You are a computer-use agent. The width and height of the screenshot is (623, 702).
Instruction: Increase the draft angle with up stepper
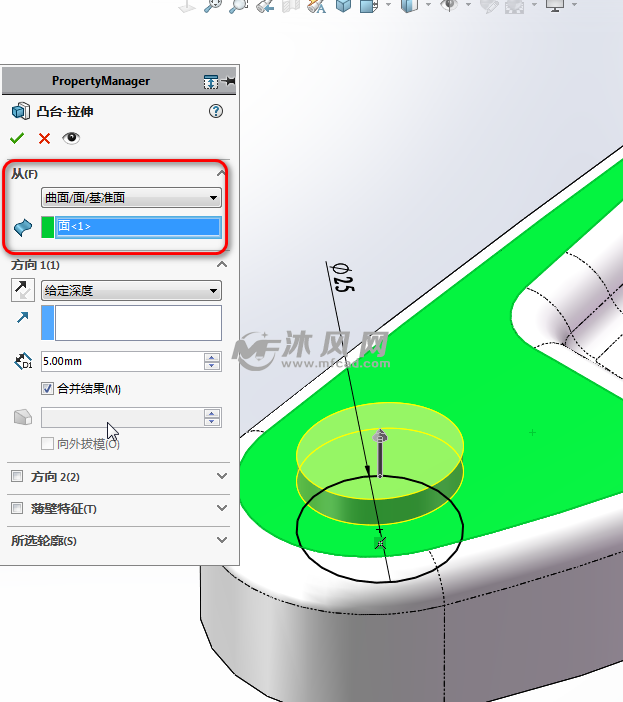pyautogui.click(x=212, y=413)
